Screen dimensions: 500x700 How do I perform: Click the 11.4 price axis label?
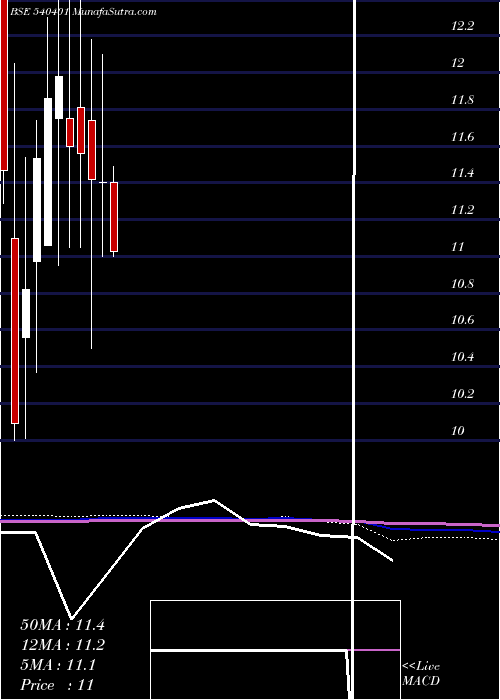coord(462,173)
